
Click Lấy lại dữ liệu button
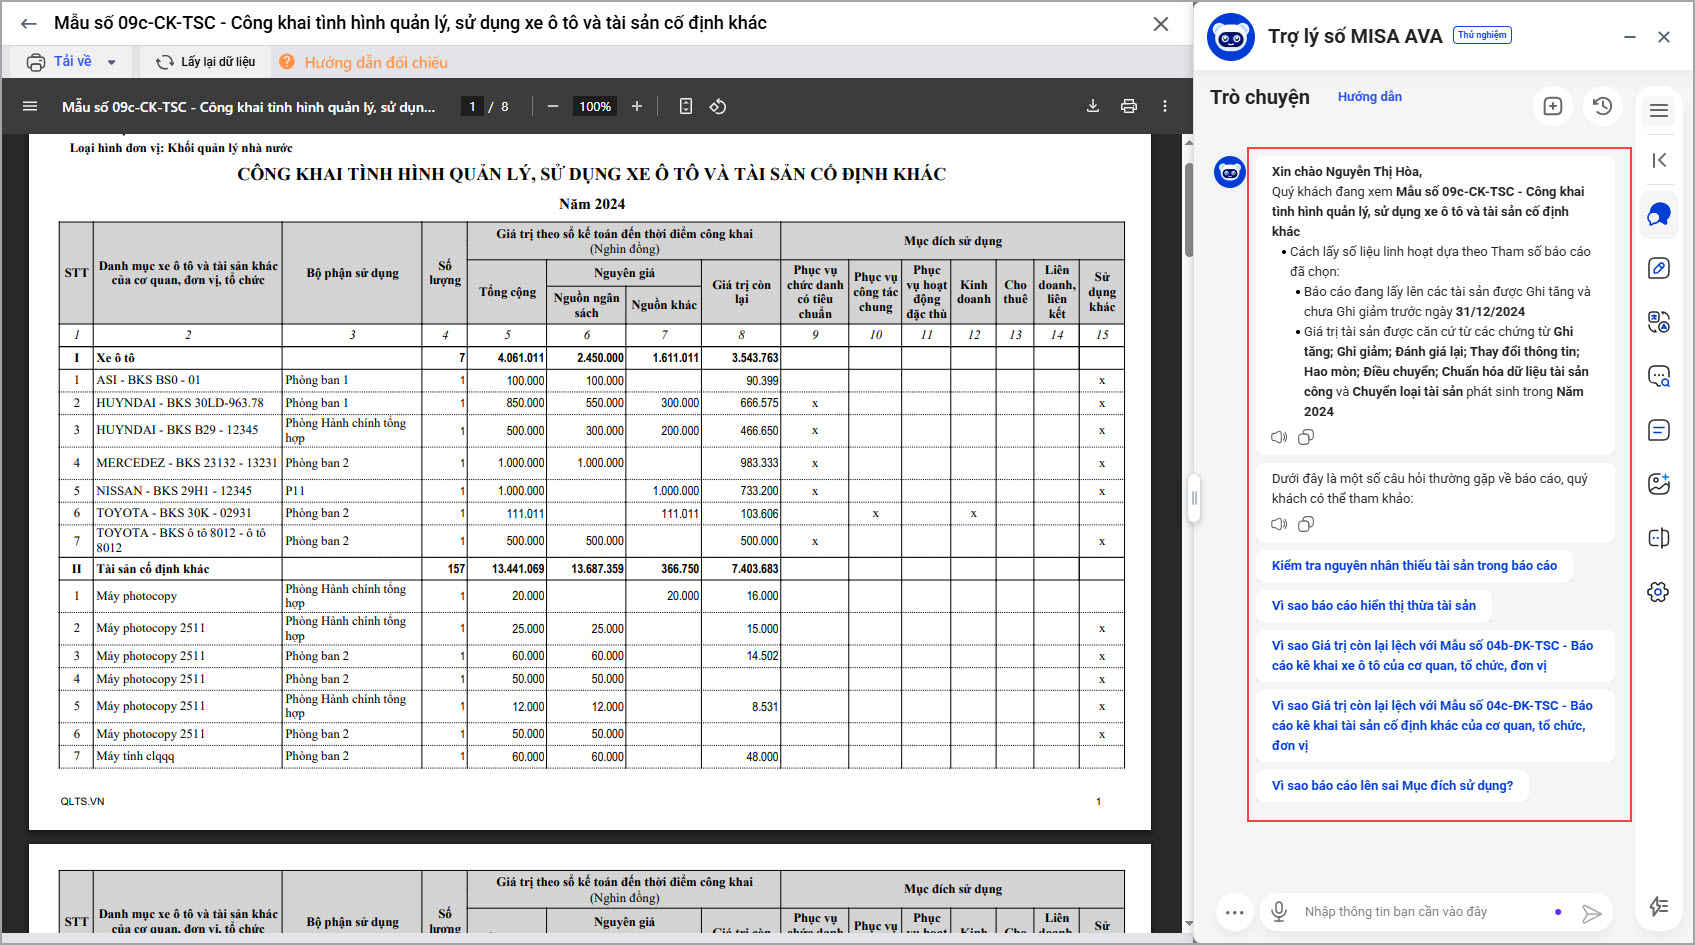(206, 62)
